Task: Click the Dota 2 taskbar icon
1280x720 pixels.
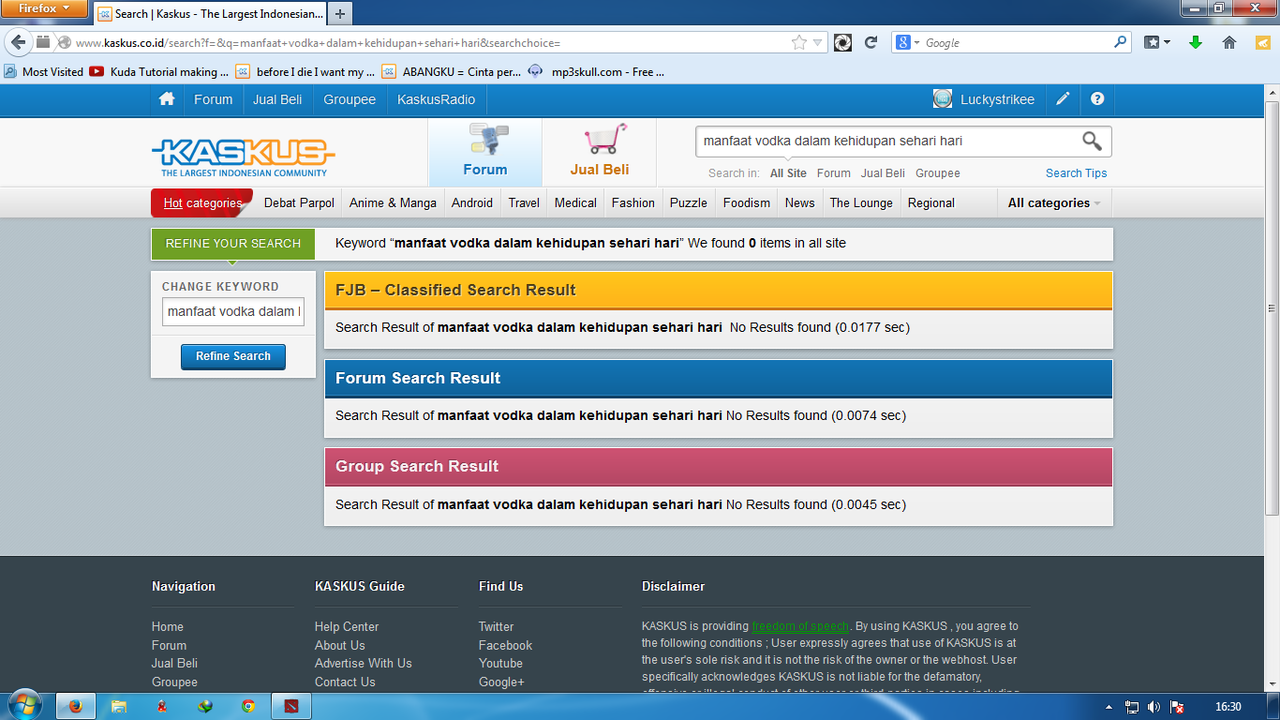Action: (291, 706)
